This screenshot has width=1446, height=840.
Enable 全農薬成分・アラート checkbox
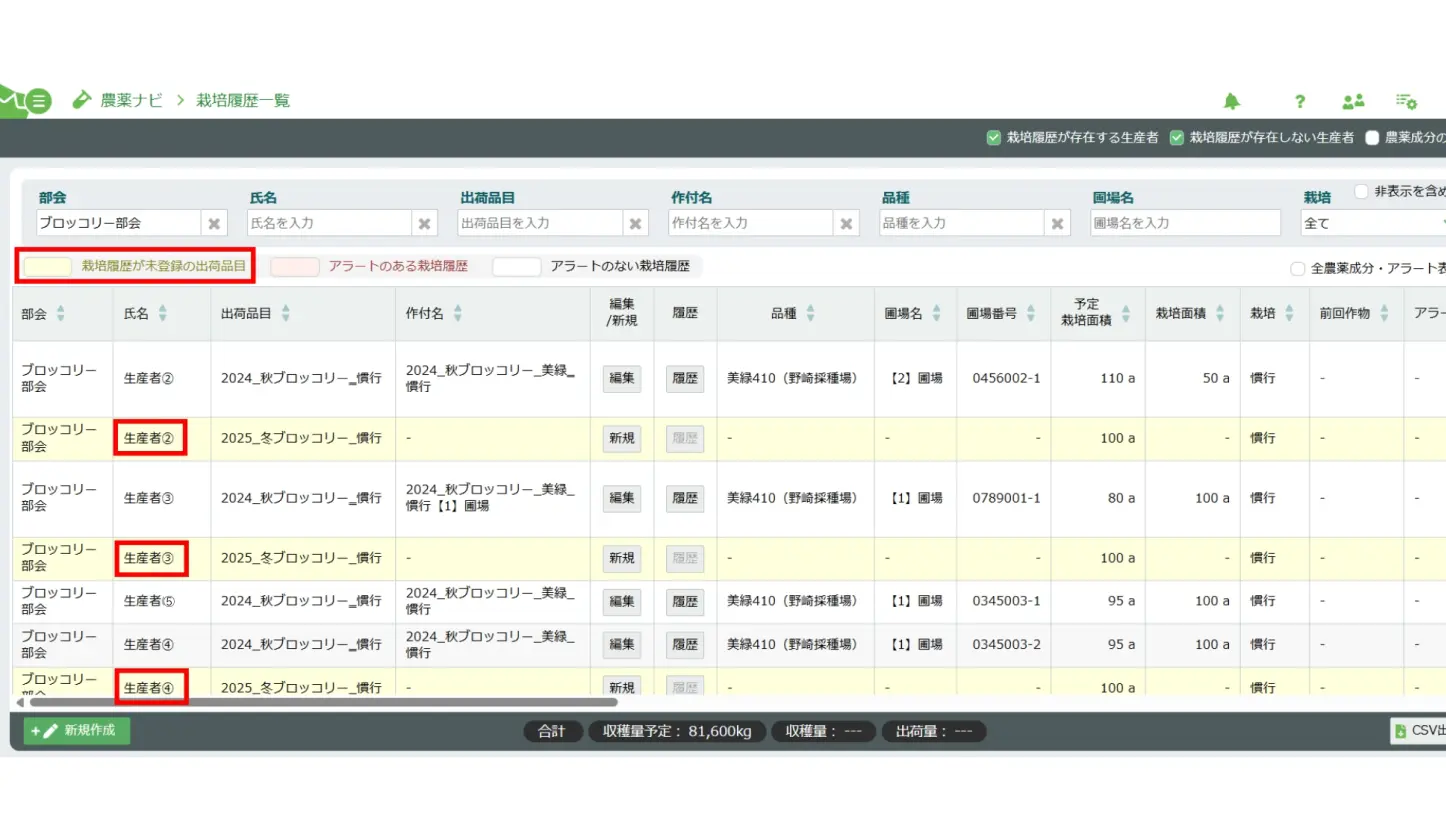pyautogui.click(x=1298, y=268)
